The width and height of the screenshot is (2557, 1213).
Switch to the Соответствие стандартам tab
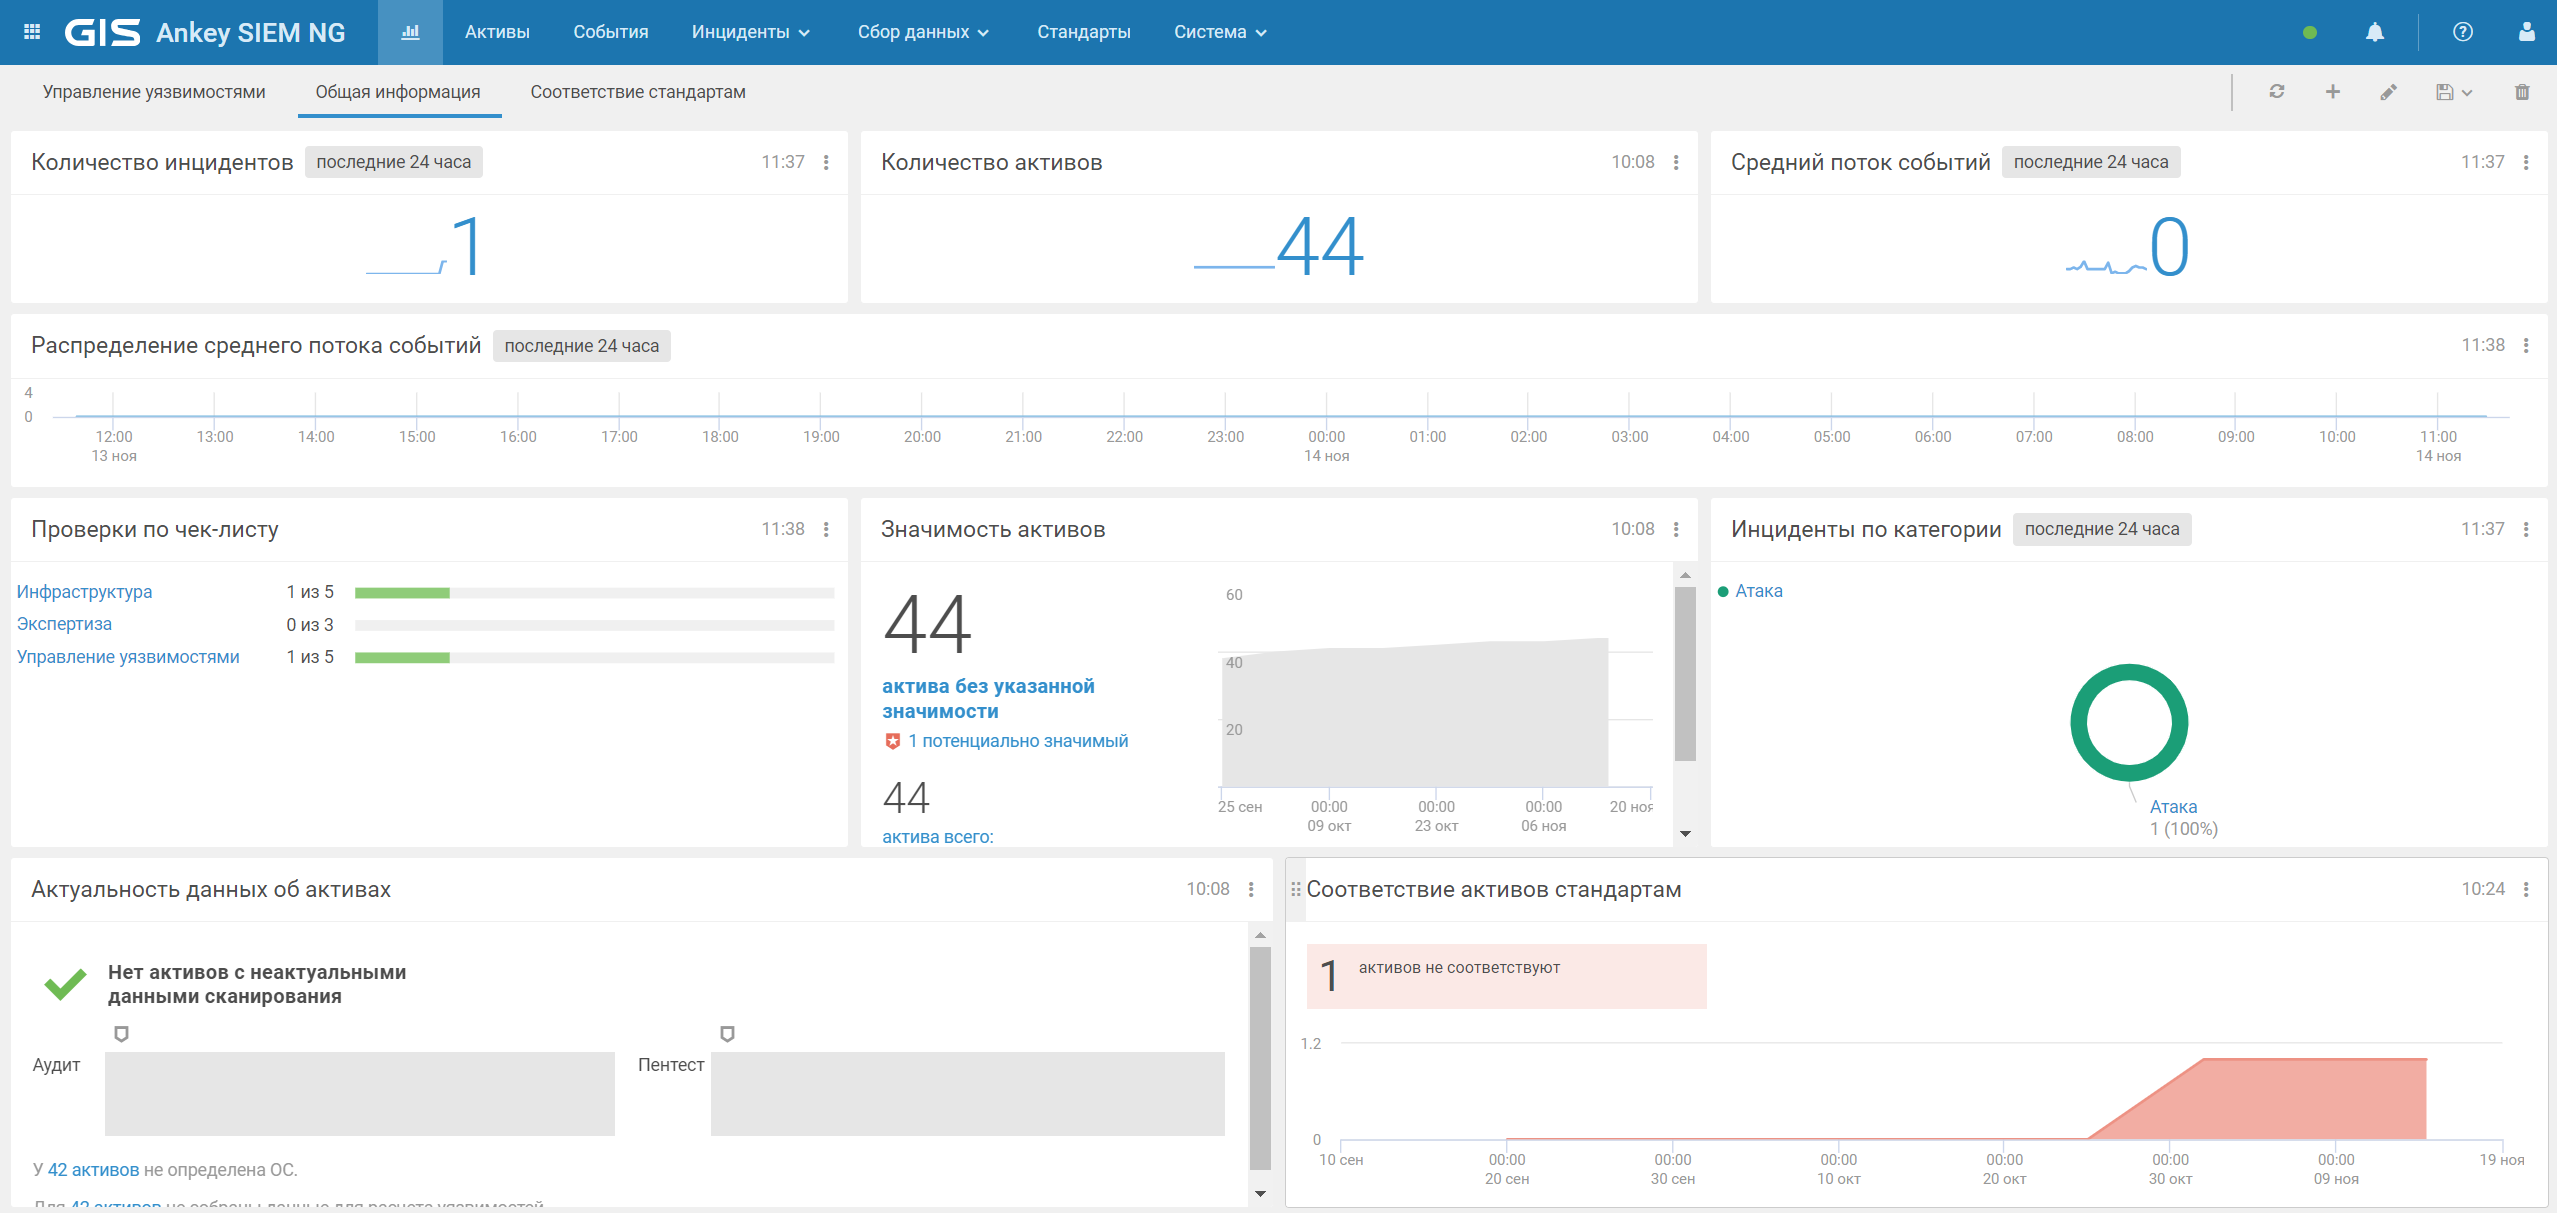638,92
